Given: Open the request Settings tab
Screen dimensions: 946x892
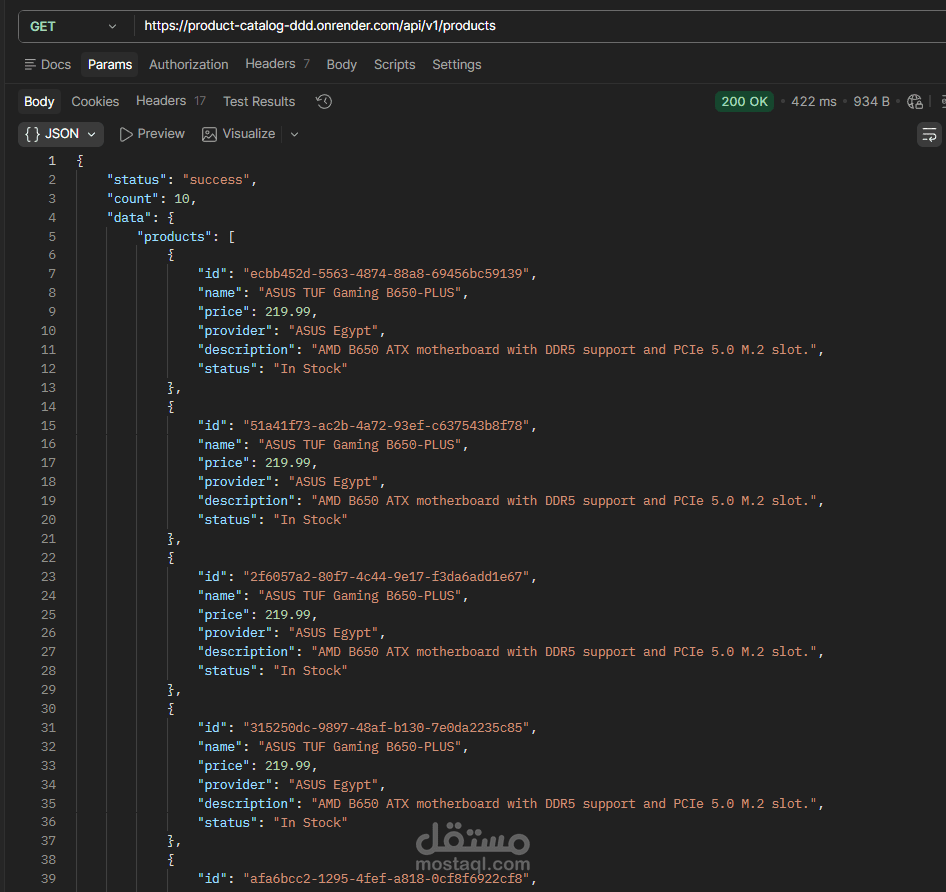Looking at the screenshot, I should pos(457,65).
